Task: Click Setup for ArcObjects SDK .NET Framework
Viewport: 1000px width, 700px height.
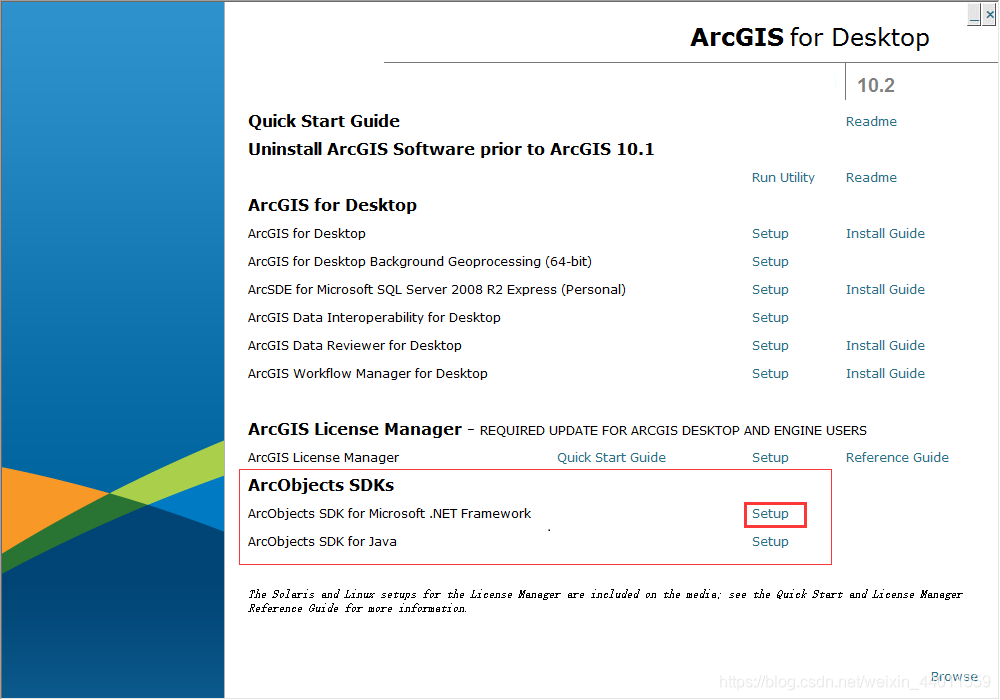Action: 770,513
